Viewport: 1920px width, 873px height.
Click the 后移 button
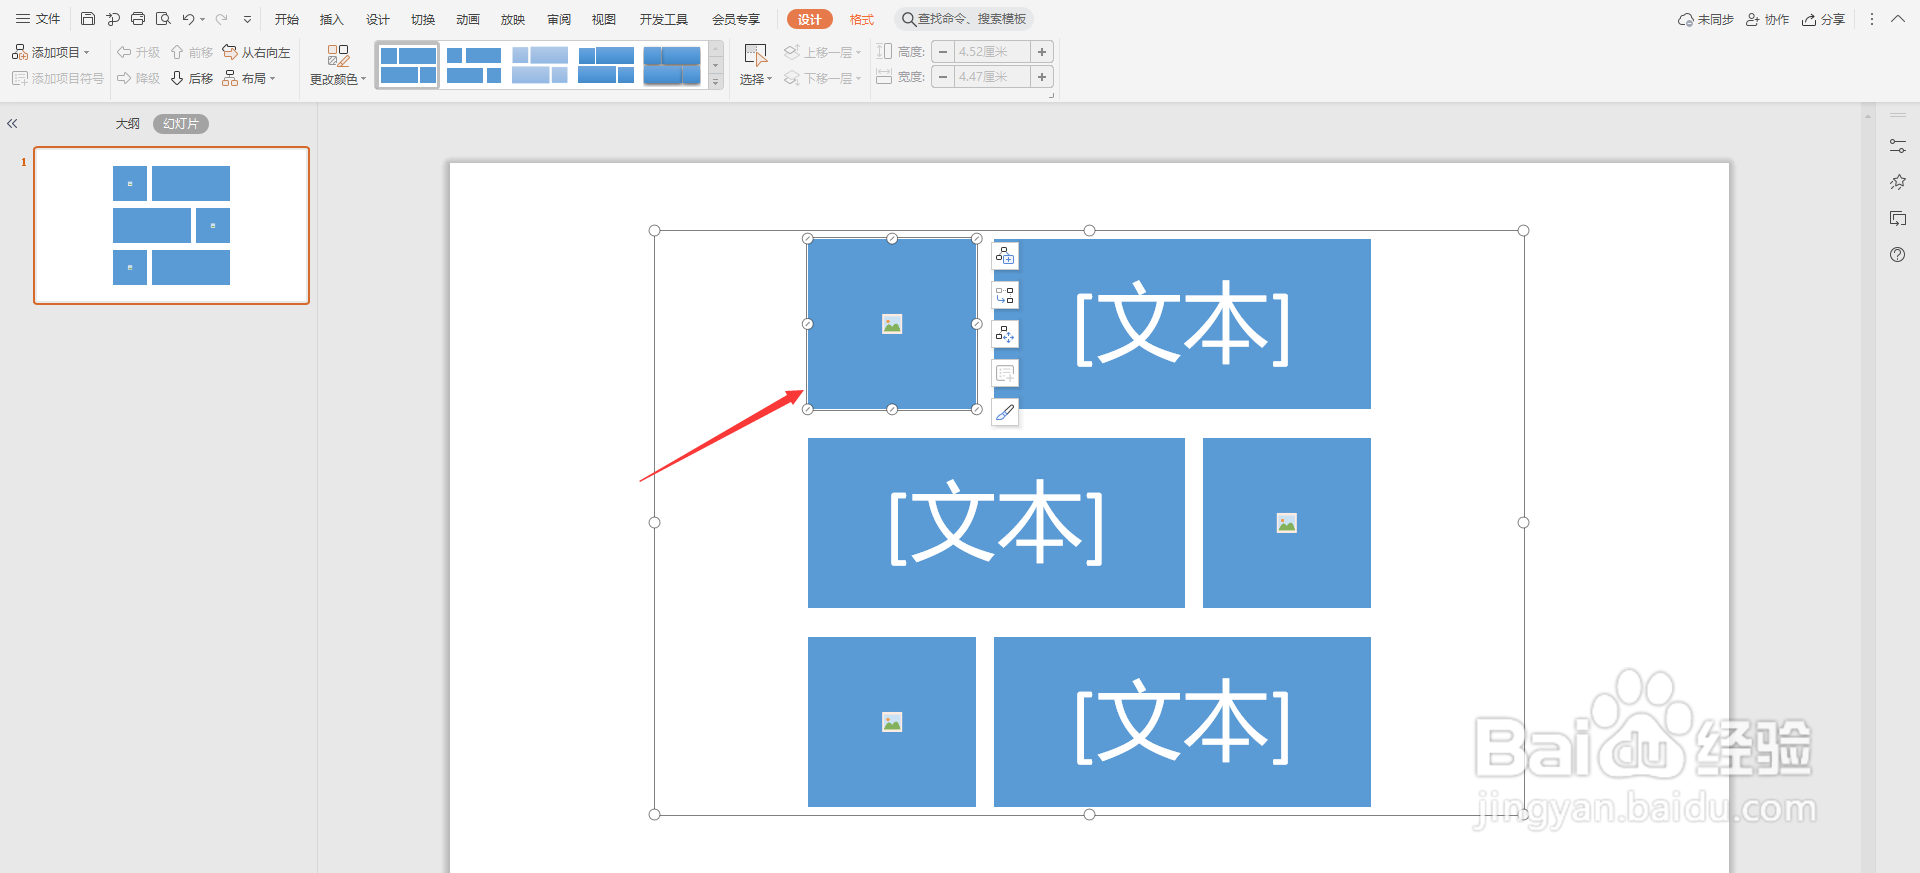click(x=192, y=78)
